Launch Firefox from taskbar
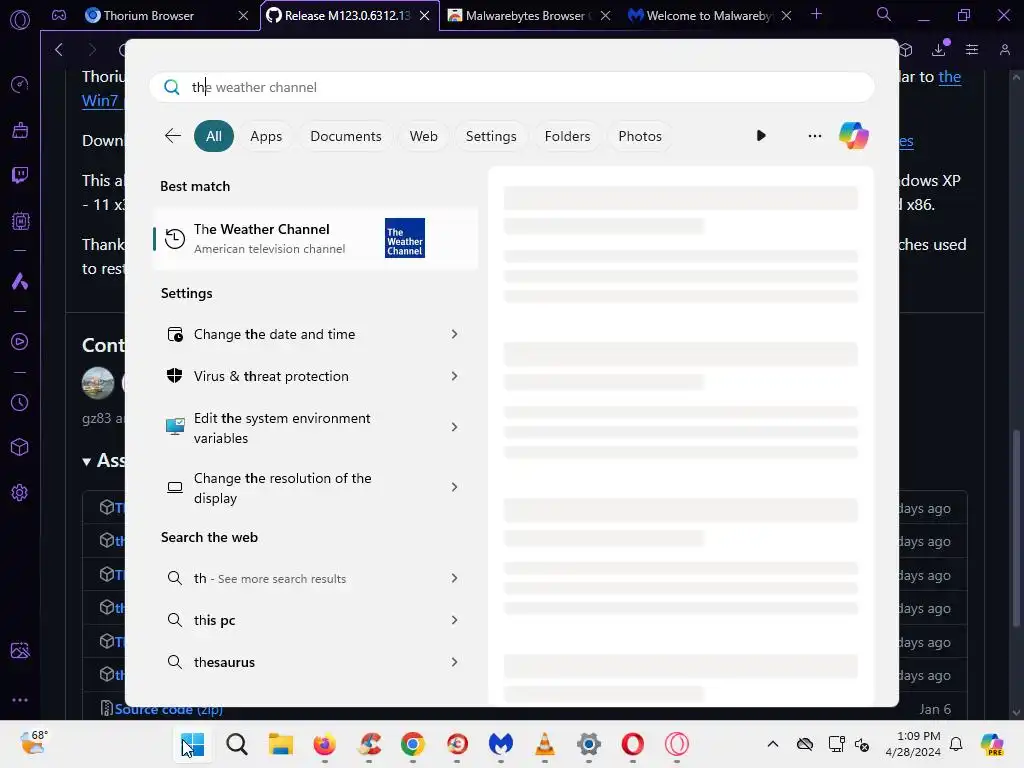 325,744
